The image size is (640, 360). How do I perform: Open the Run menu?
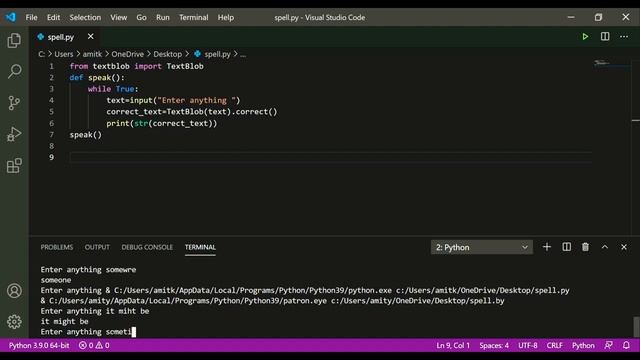click(x=162, y=18)
